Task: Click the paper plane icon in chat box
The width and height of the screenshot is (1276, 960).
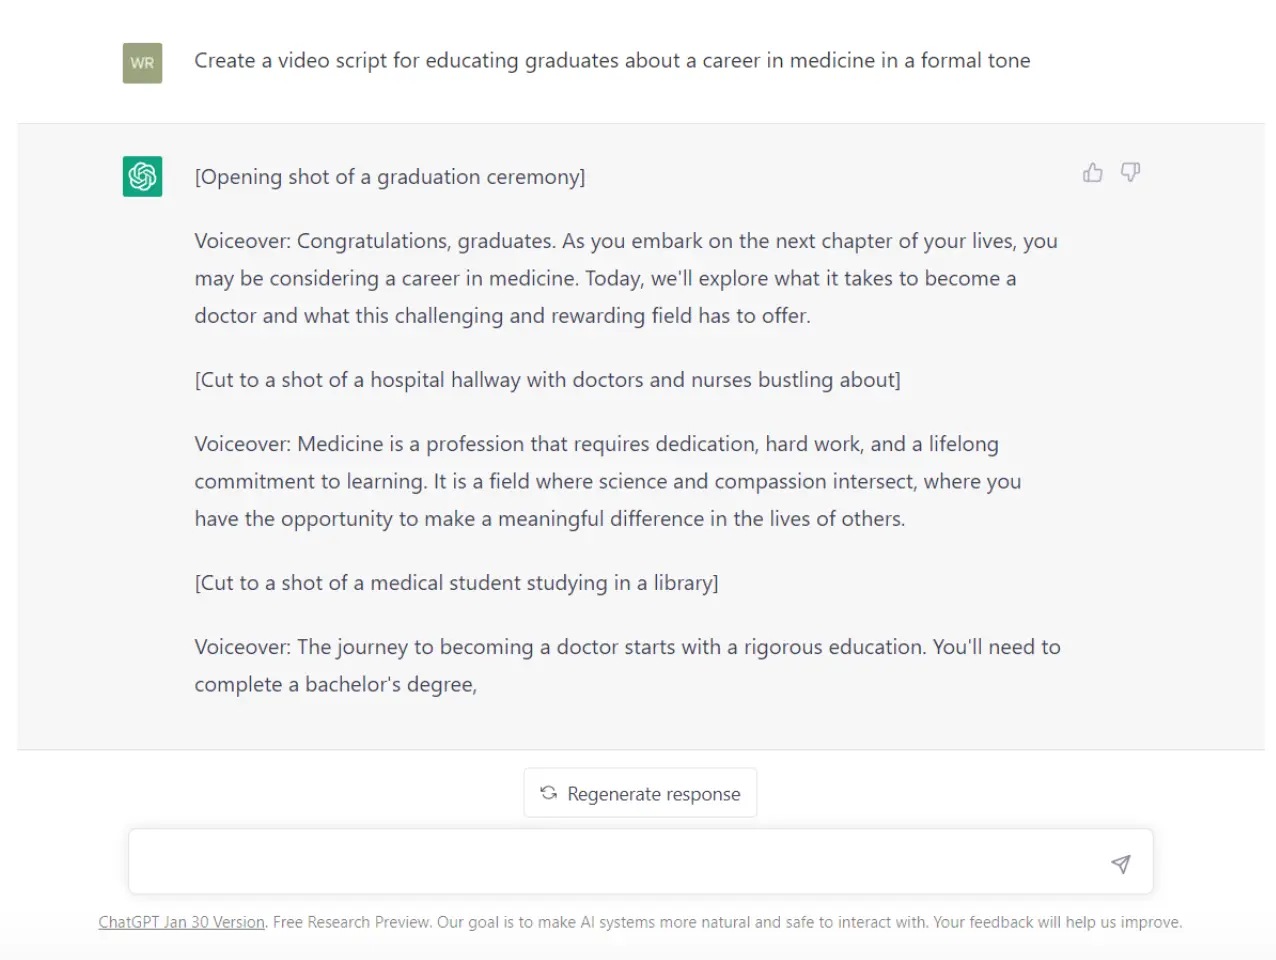Action: (1120, 863)
